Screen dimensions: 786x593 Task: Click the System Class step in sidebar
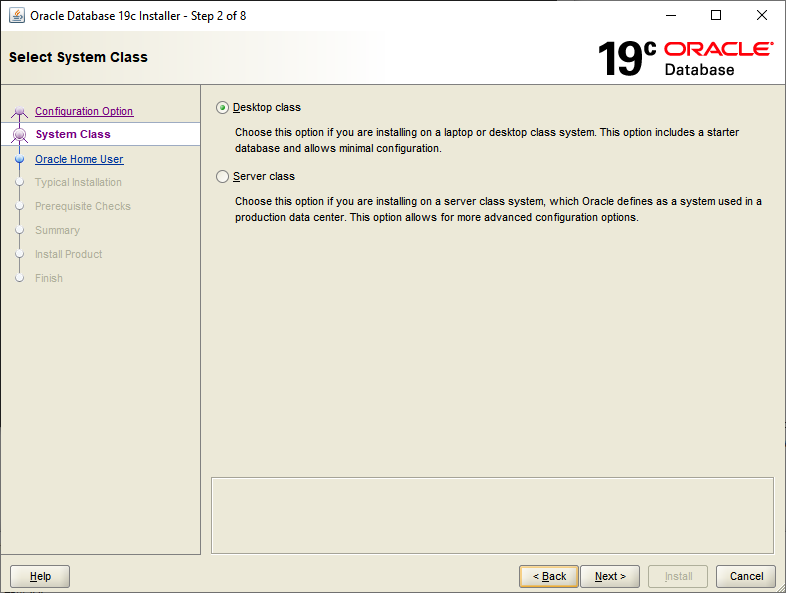click(x=73, y=134)
